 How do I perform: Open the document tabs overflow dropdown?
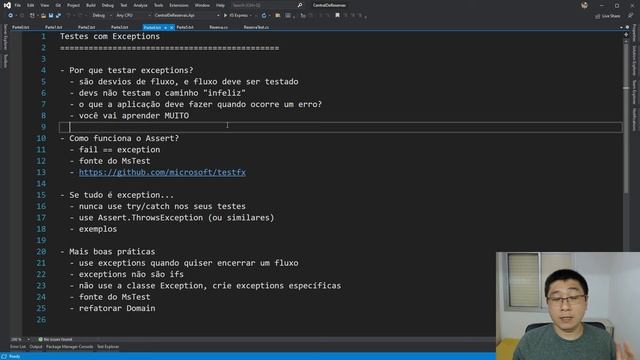[x=621, y=27]
